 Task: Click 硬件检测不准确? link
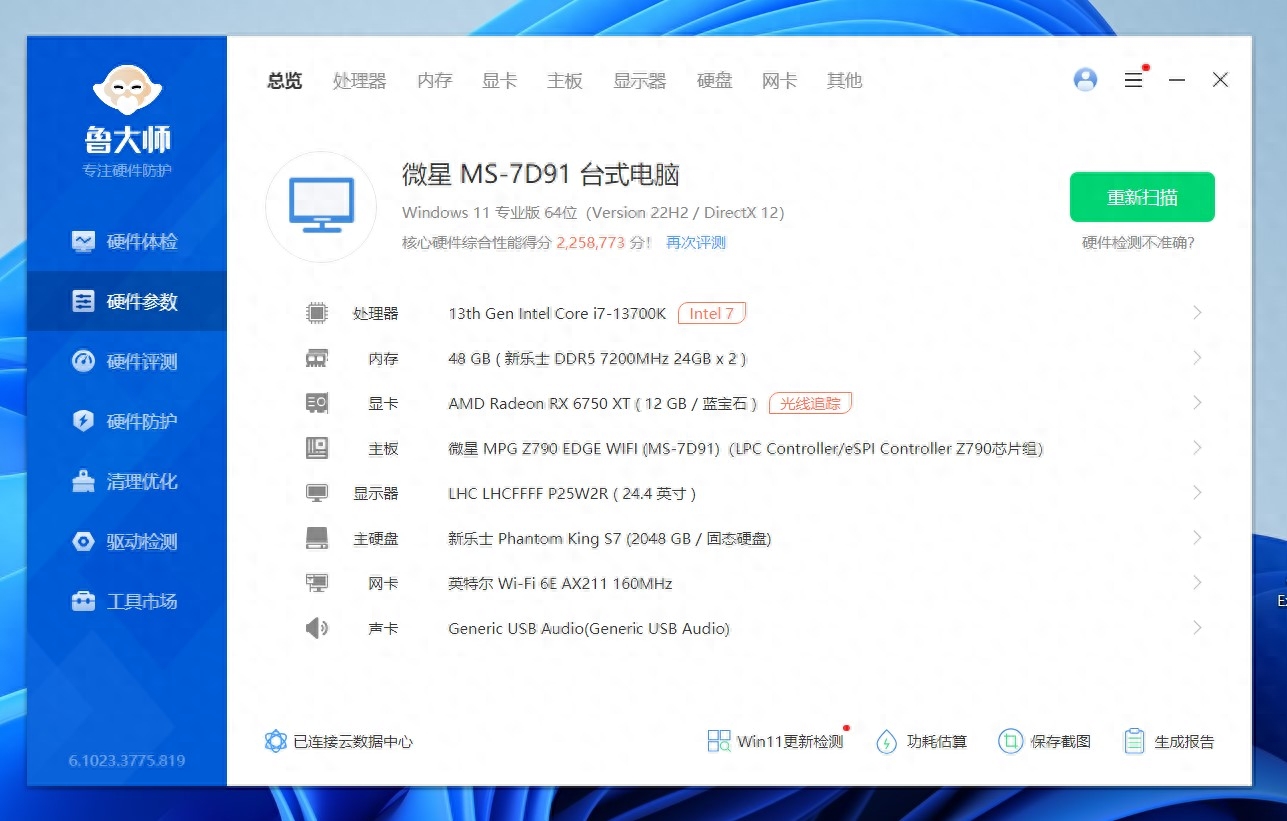tap(1139, 242)
